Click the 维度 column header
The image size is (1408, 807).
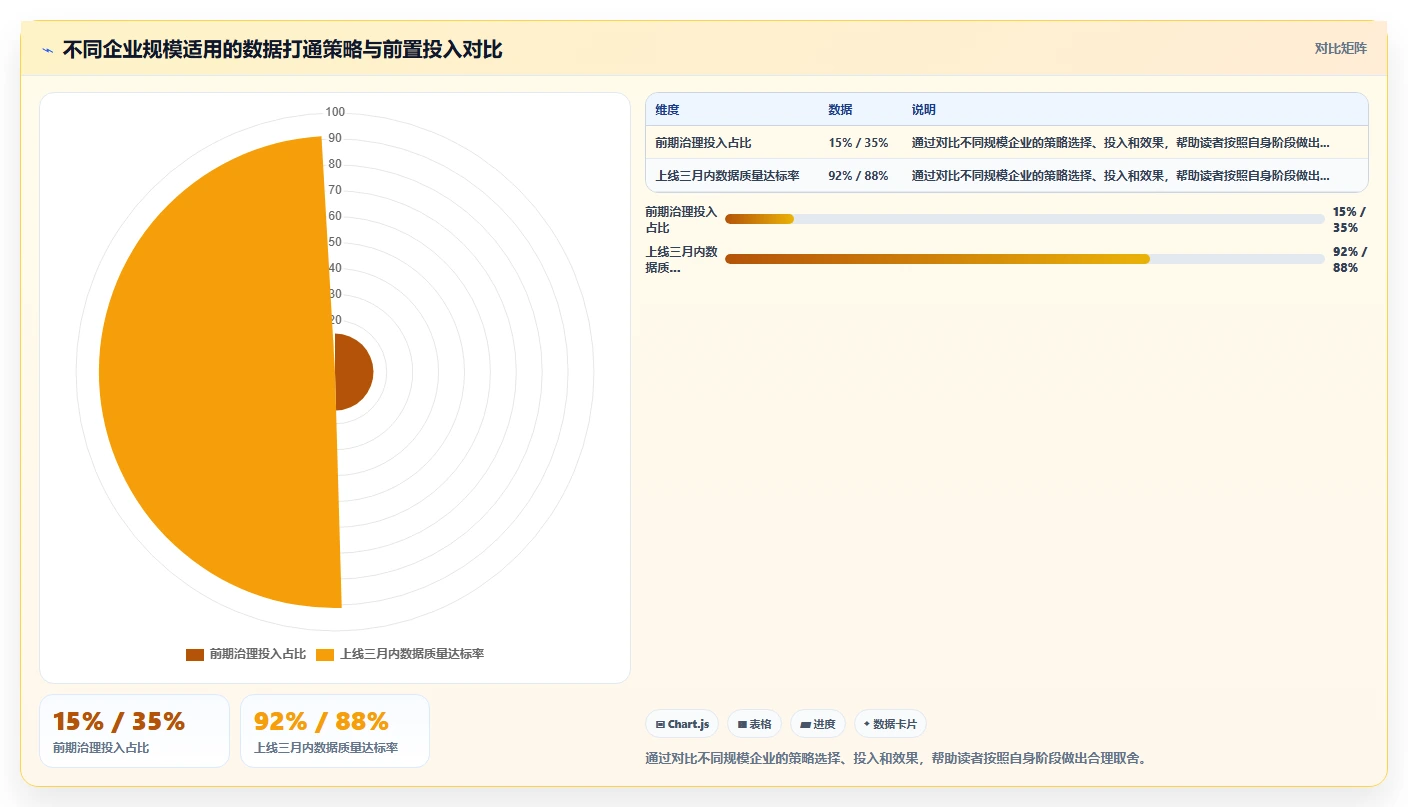[667, 110]
